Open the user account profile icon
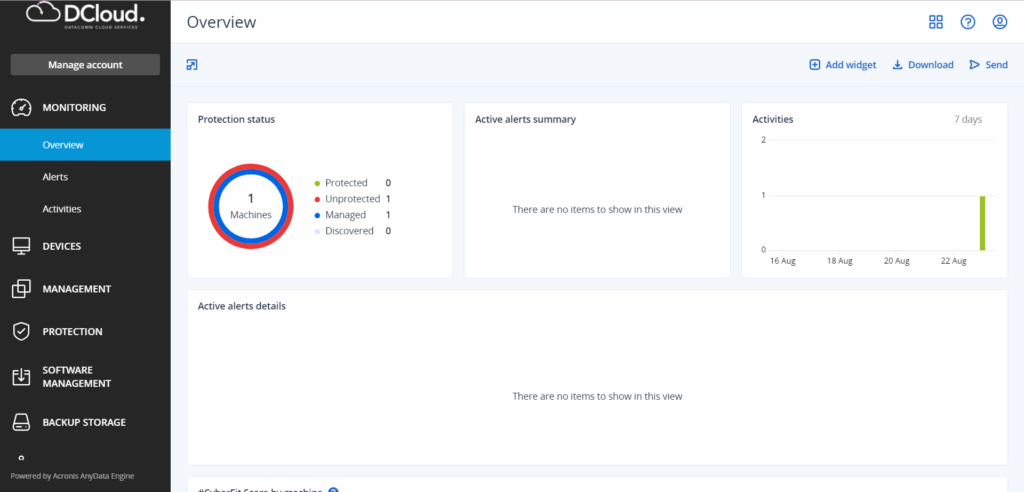Viewport: 1024px width, 492px height. point(999,22)
